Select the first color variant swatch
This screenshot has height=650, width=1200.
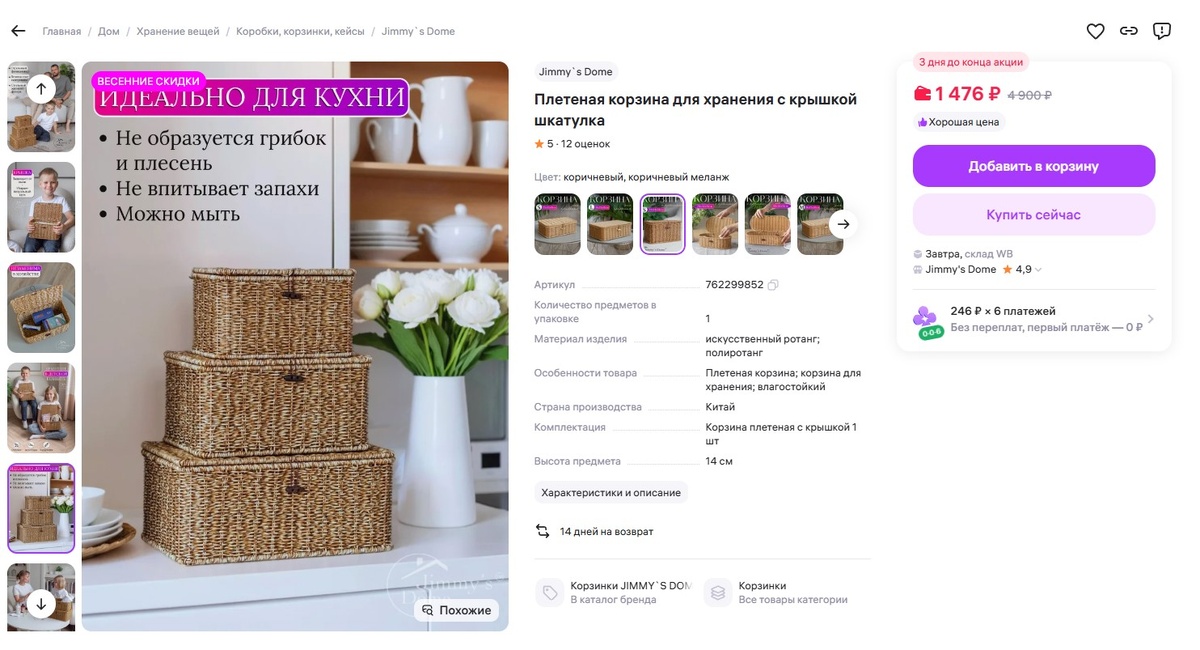pos(557,224)
